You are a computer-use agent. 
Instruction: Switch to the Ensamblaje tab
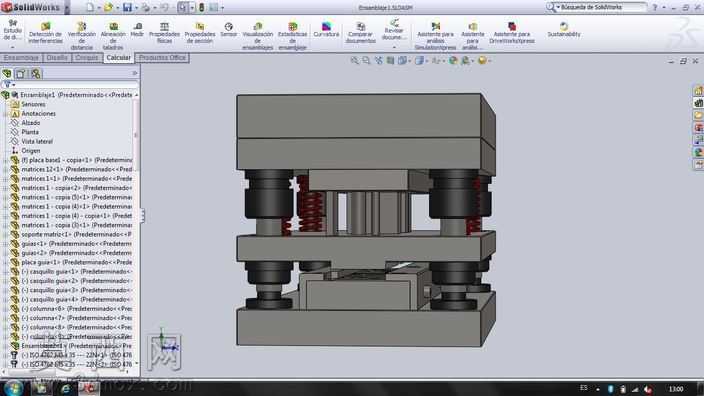point(21,57)
